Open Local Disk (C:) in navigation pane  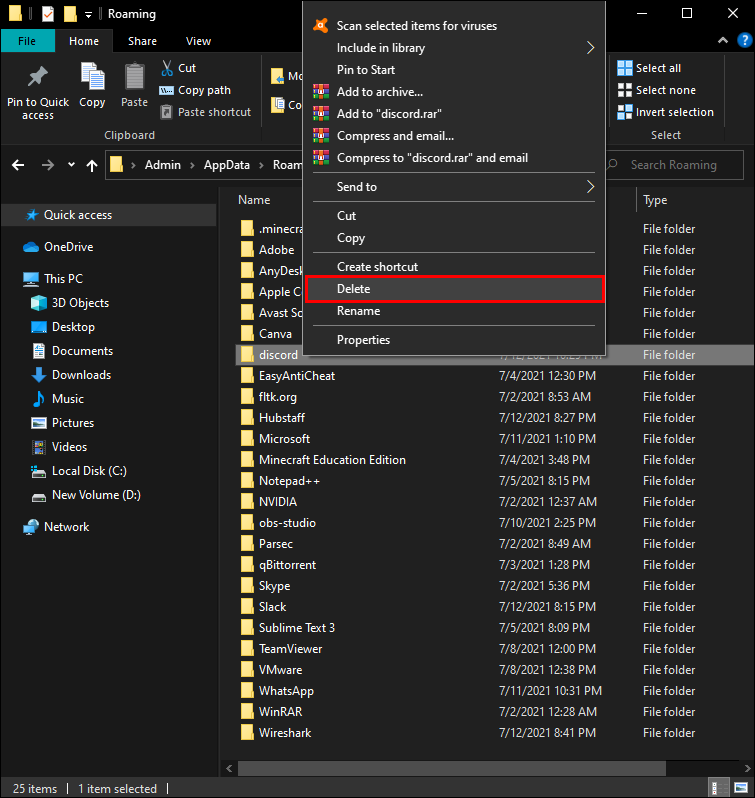[x=79, y=471]
